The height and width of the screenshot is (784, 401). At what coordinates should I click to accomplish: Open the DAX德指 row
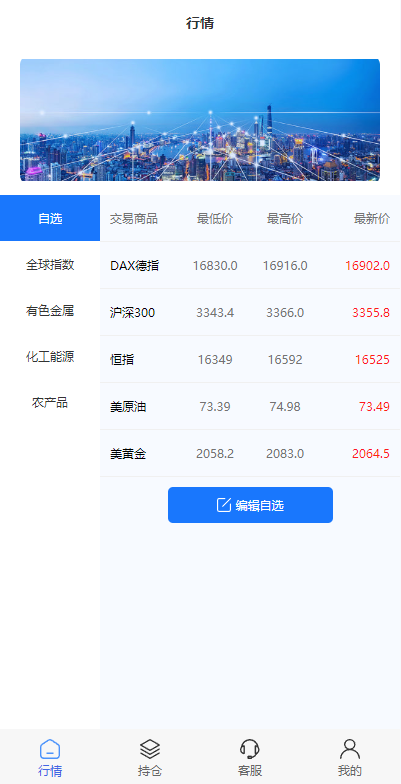coord(250,266)
